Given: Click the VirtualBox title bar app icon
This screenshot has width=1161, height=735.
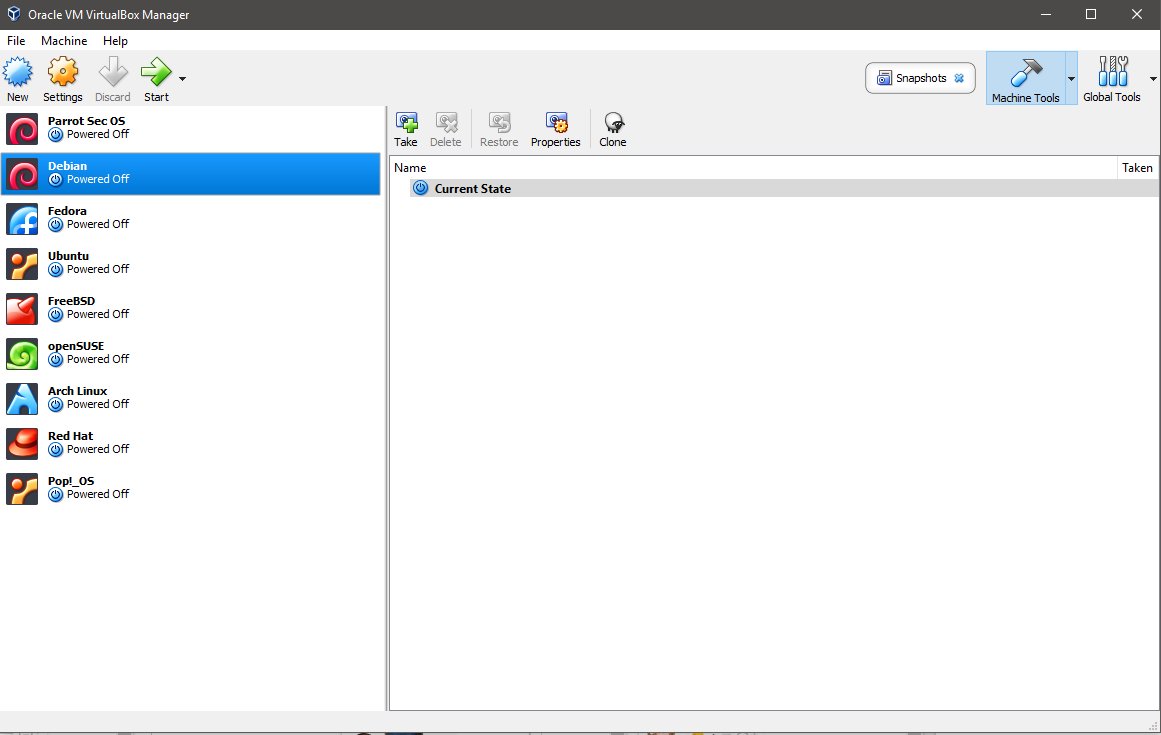Looking at the screenshot, I should click(x=14, y=14).
